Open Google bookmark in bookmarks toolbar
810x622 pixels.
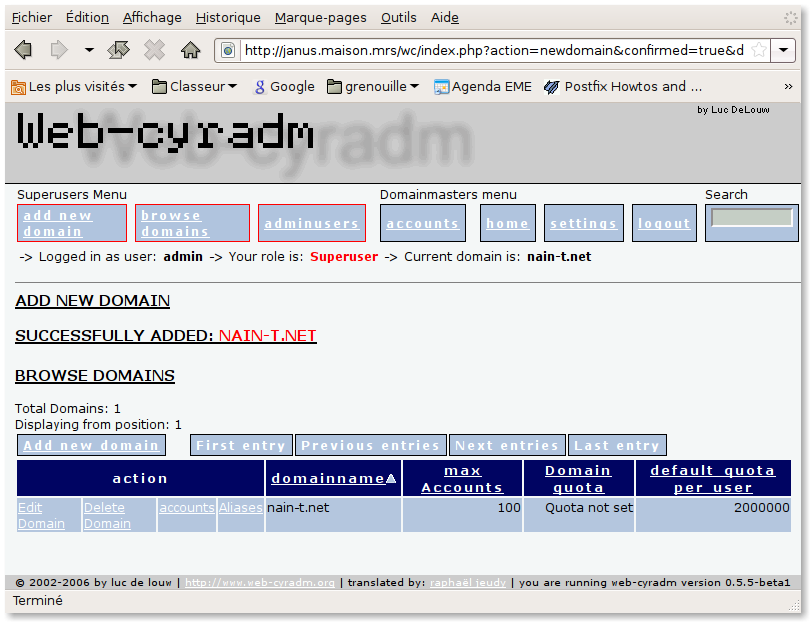(x=284, y=87)
